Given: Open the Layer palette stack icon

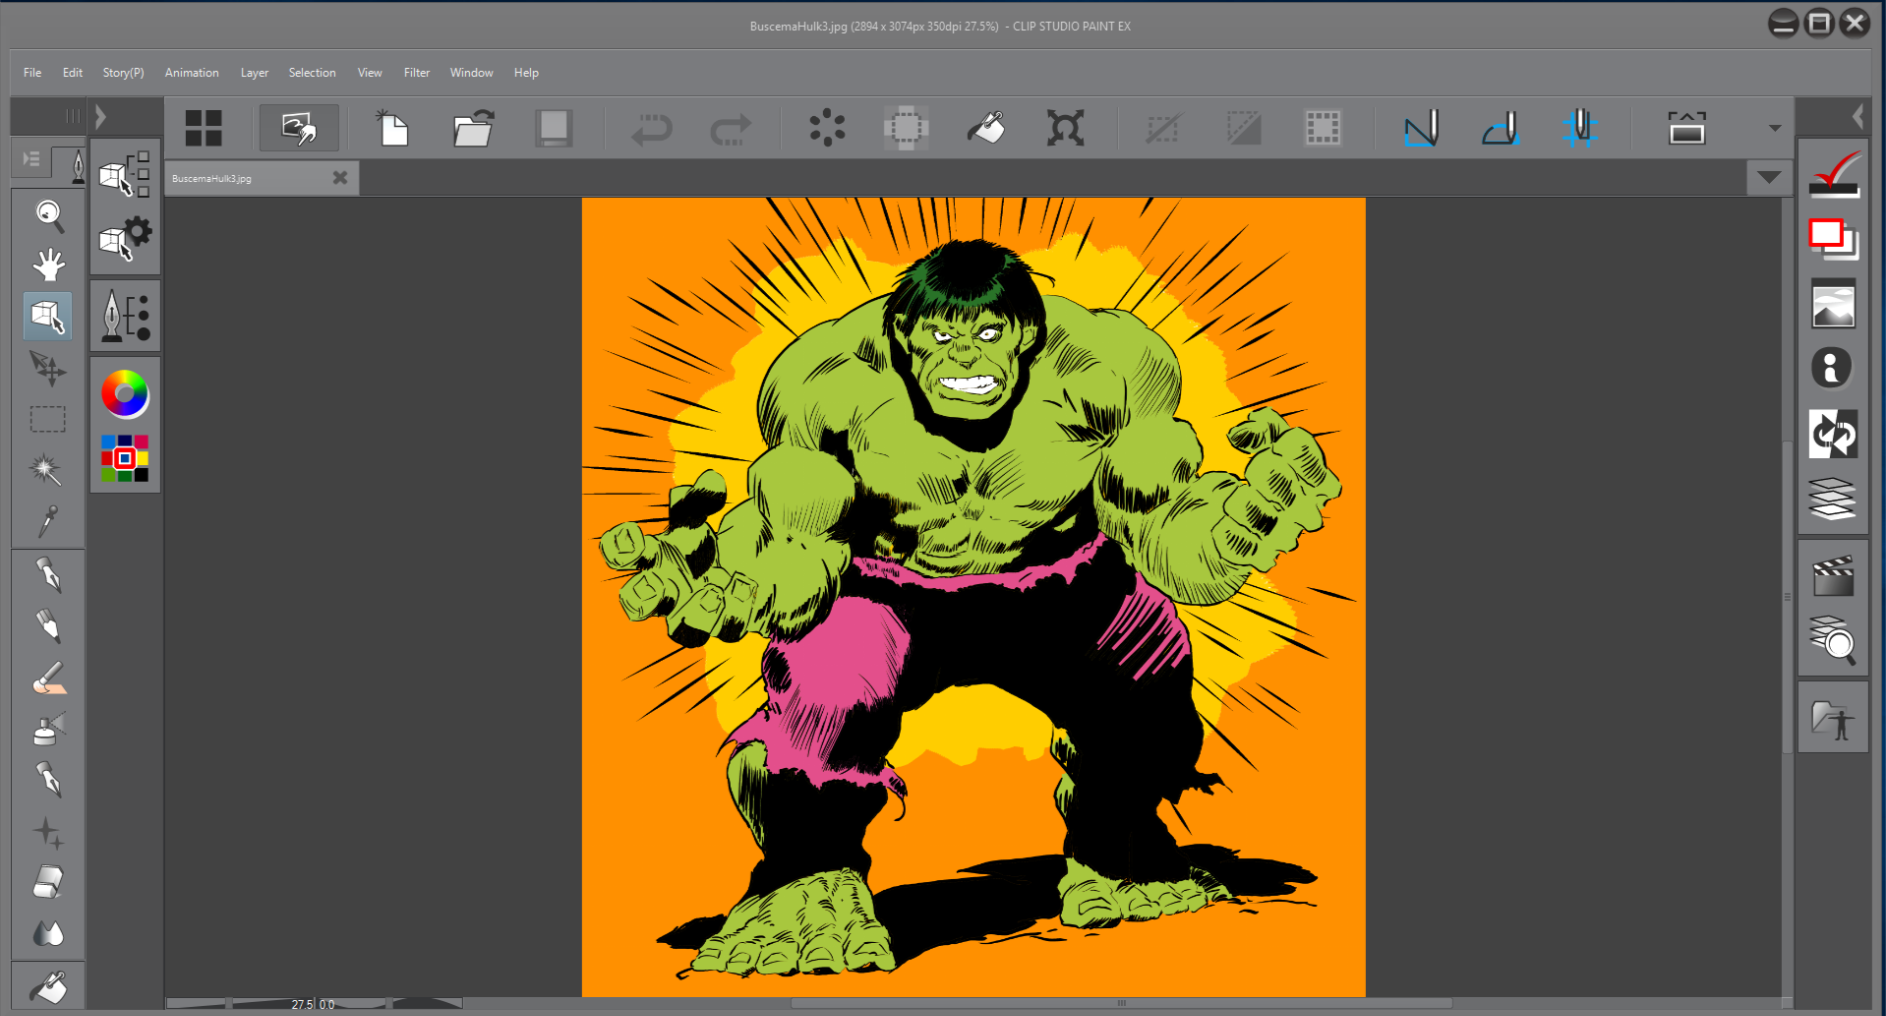Looking at the screenshot, I should 1833,498.
